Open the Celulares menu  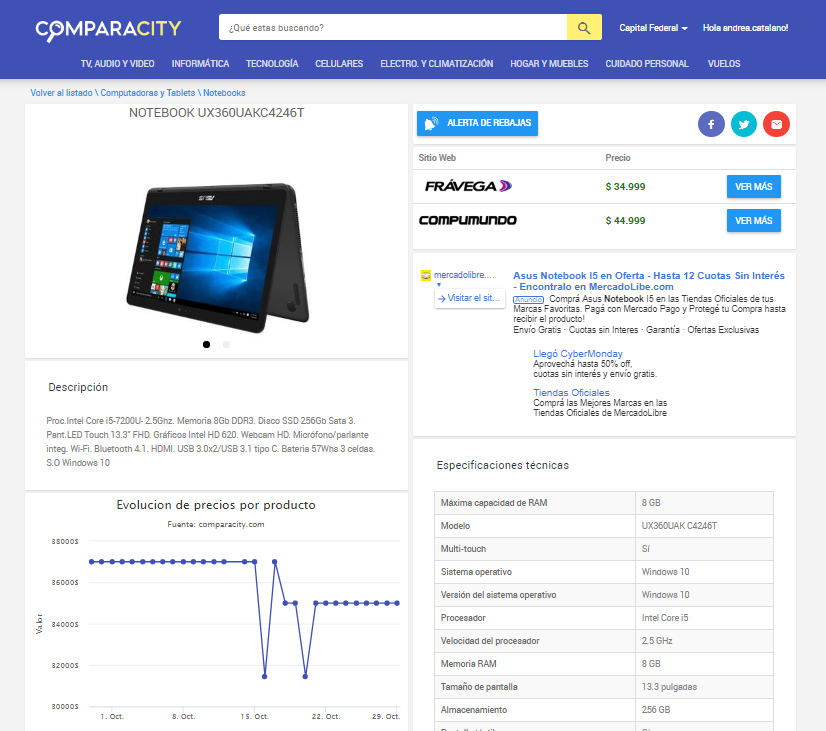339,64
